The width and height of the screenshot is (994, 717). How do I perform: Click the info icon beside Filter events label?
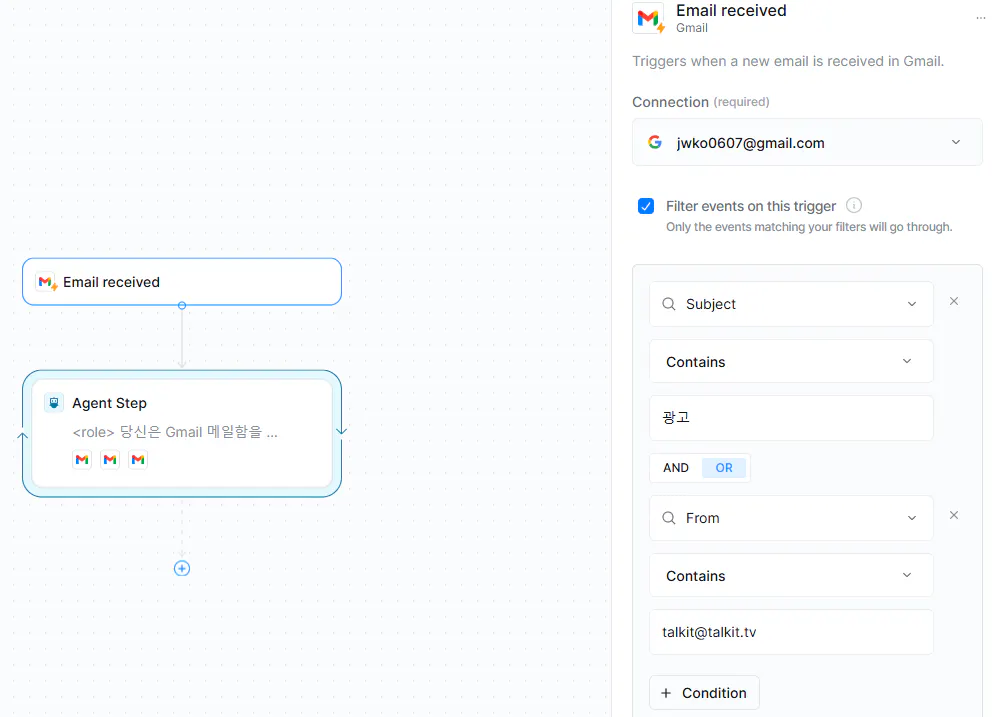click(x=854, y=205)
